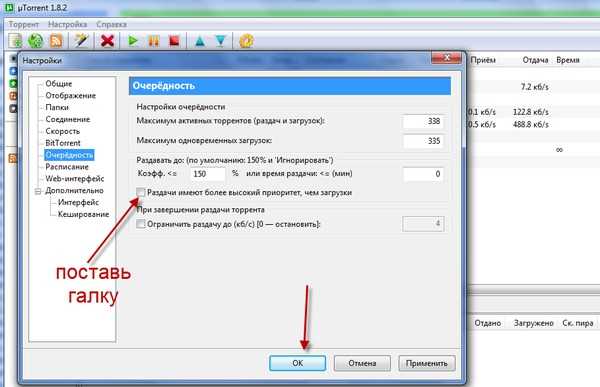Click the Коэфф. ratio field showing 150

pos(208,174)
